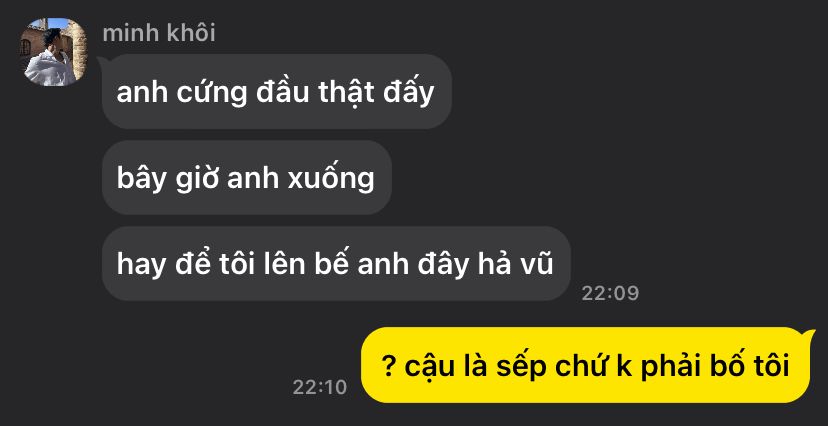This screenshot has width=828, height=426.
Task: Click the 22:10 timestamp
Action: click(320, 387)
